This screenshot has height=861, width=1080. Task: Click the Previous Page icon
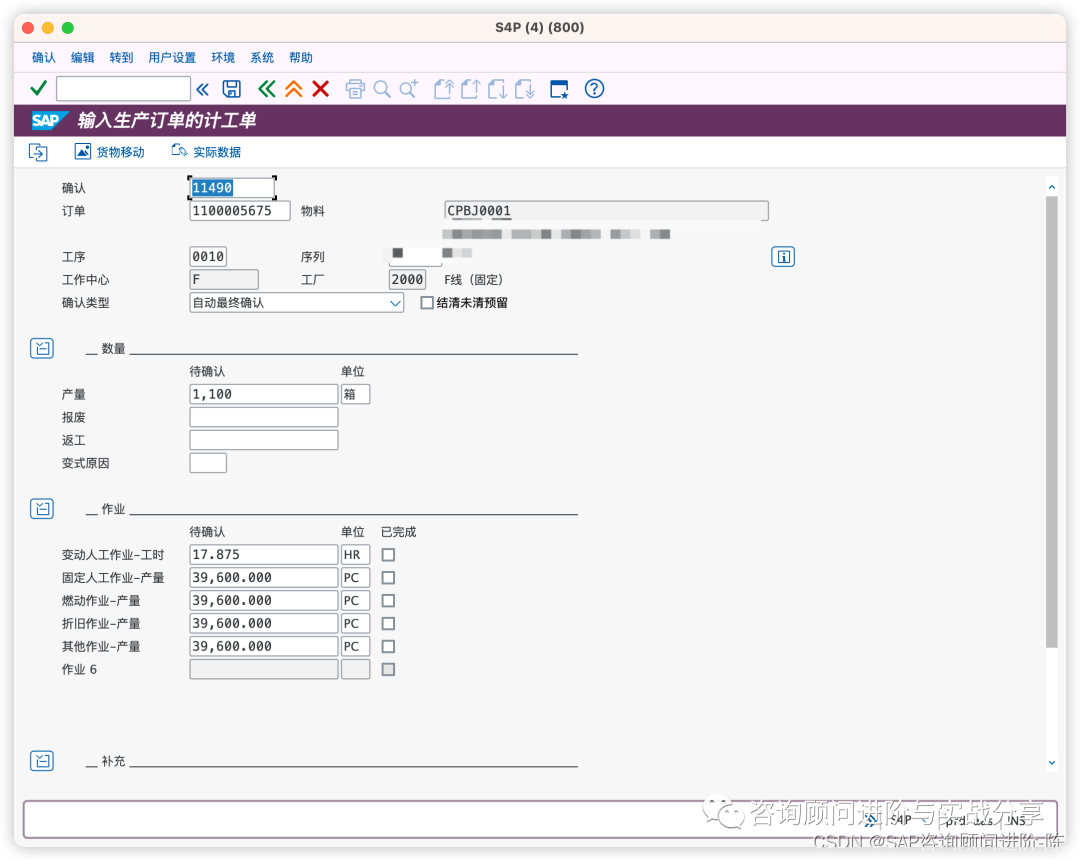click(x=470, y=89)
